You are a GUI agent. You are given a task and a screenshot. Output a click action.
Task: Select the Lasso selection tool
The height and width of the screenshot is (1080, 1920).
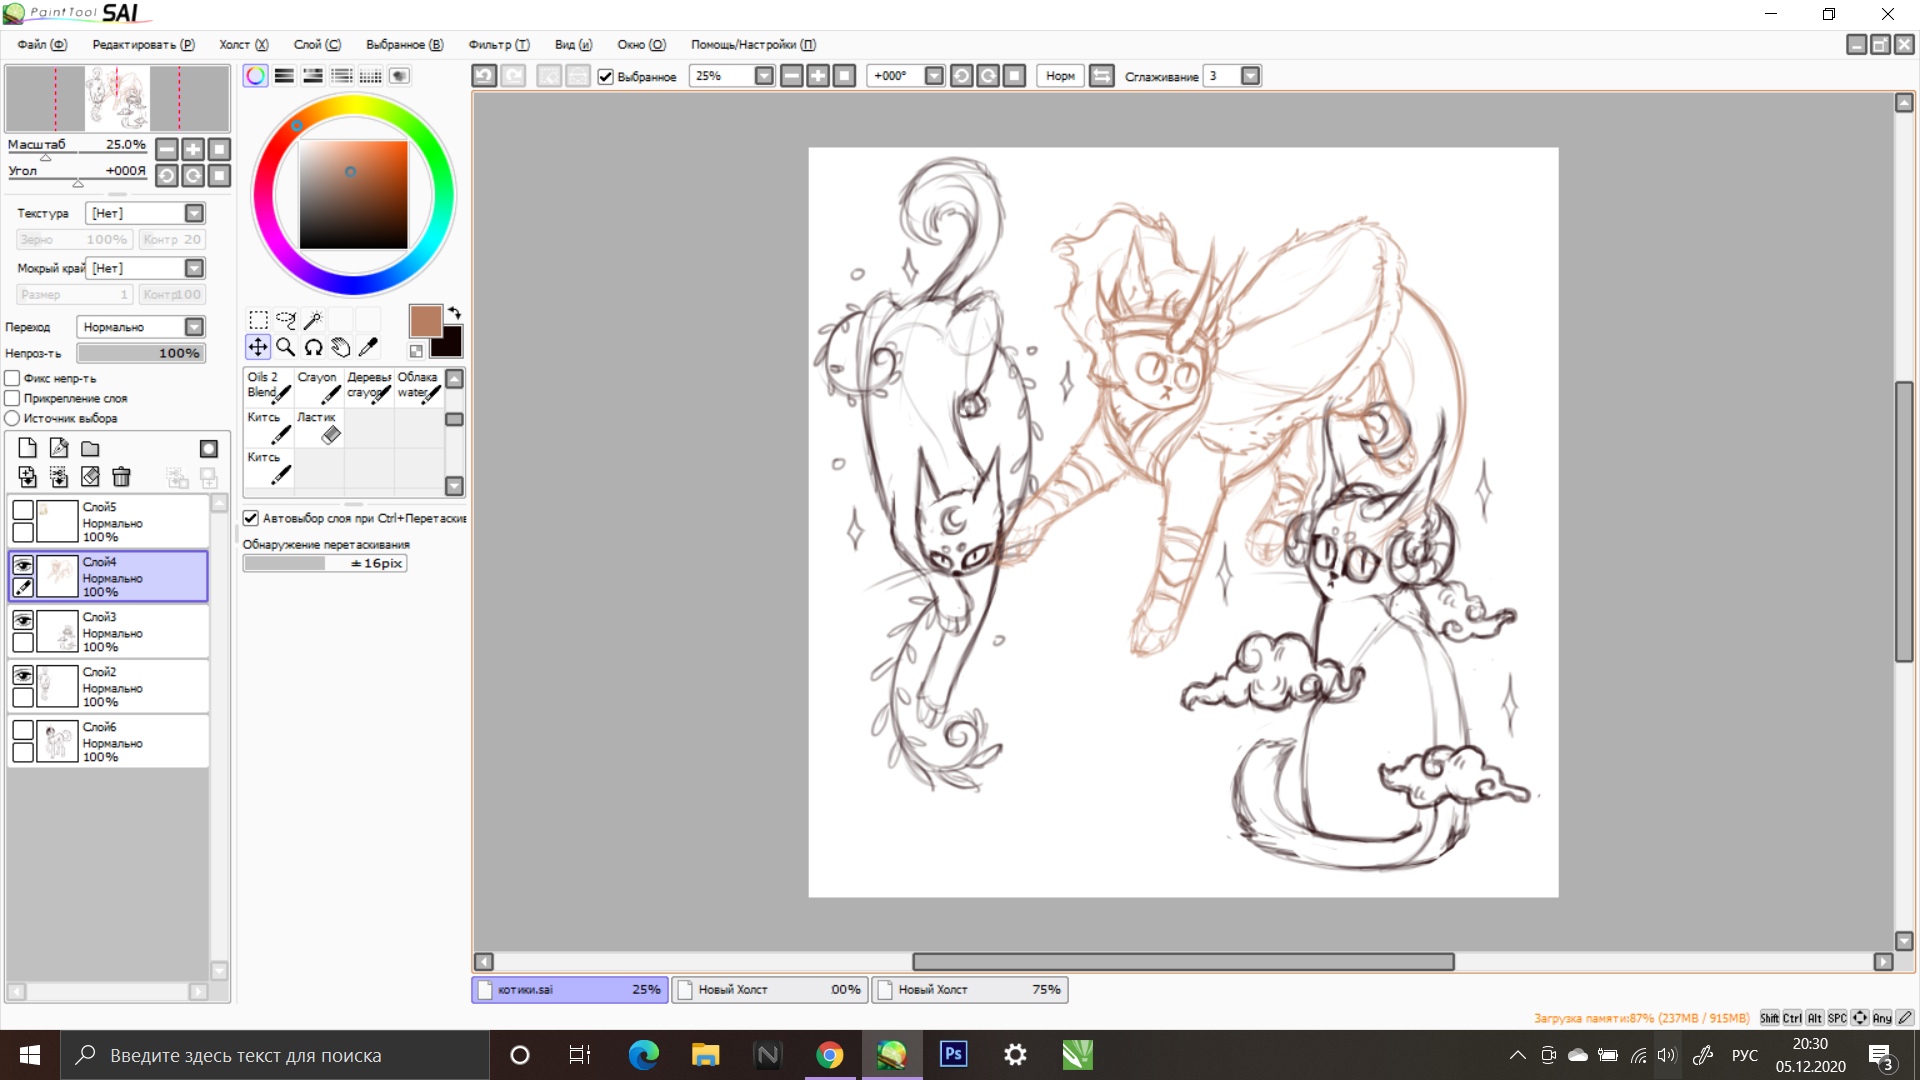pyautogui.click(x=286, y=320)
